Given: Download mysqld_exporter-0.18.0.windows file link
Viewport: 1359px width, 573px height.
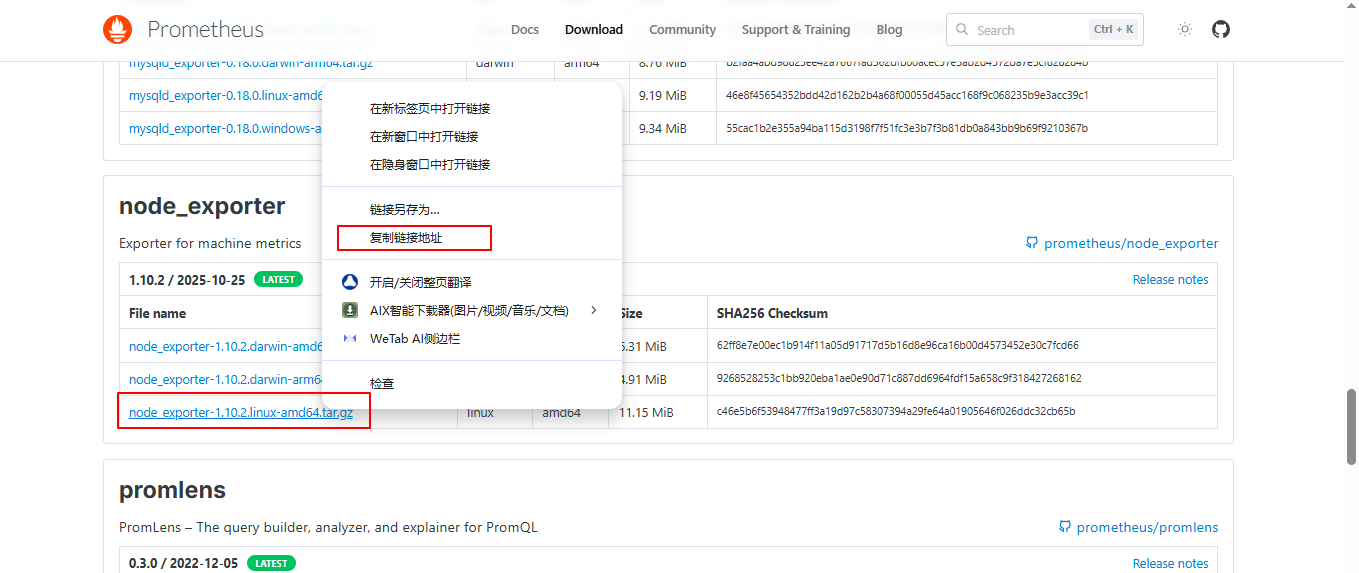Looking at the screenshot, I should tap(225, 128).
